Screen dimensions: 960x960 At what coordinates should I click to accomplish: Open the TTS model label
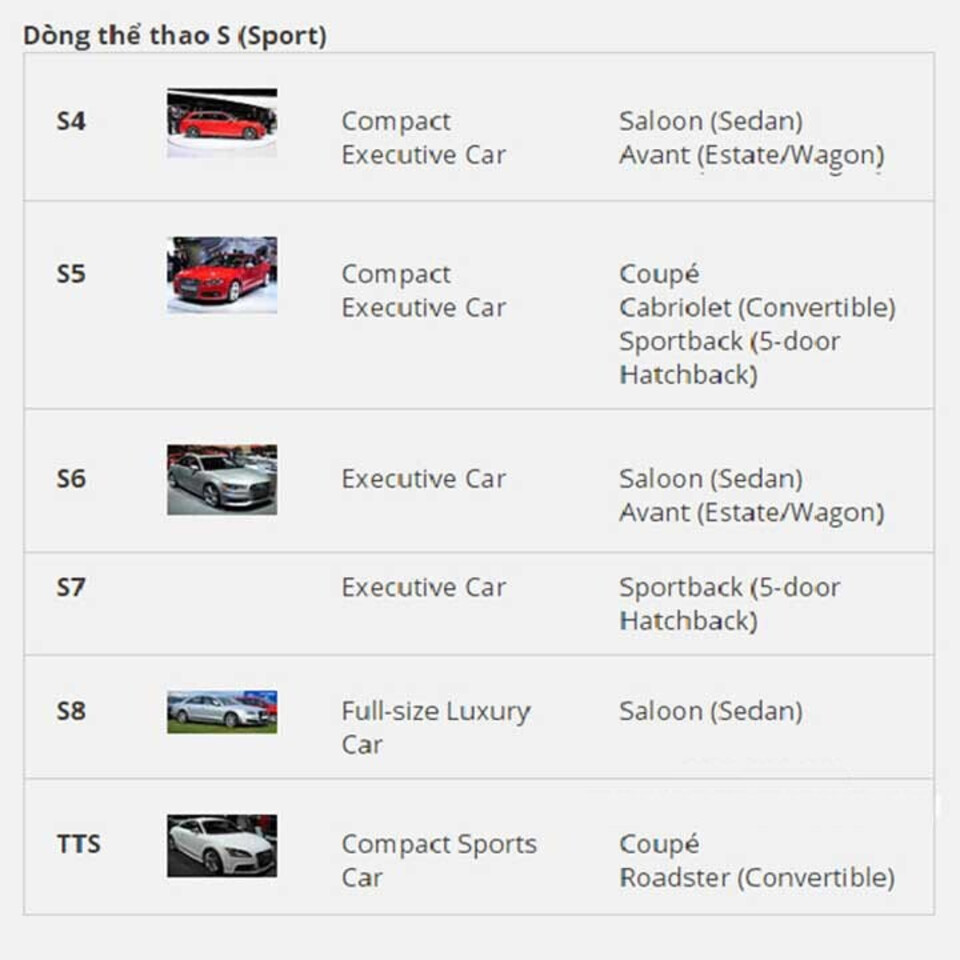coord(78,844)
